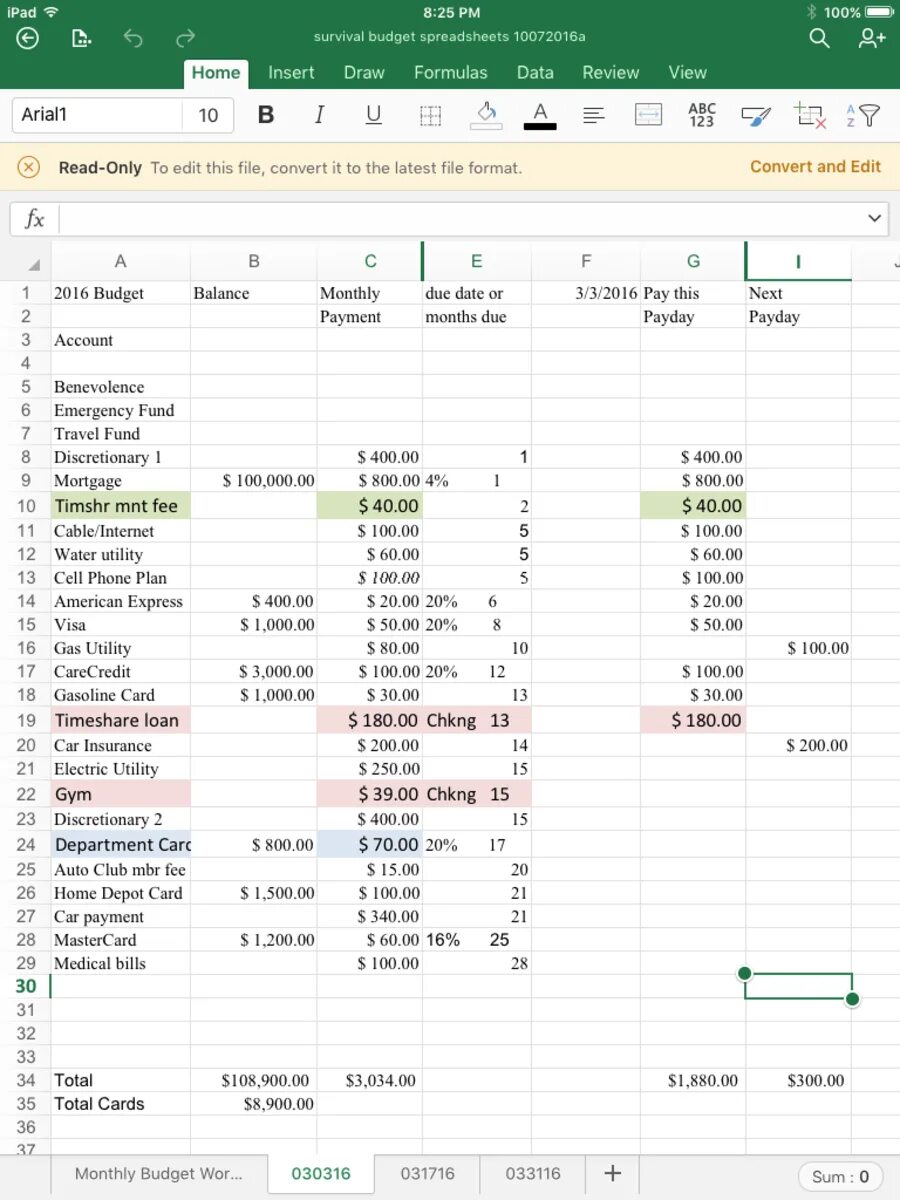Select column G header
Viewport: 900px width, 1200px height.
pyautogui.click(x=693, y=261)
